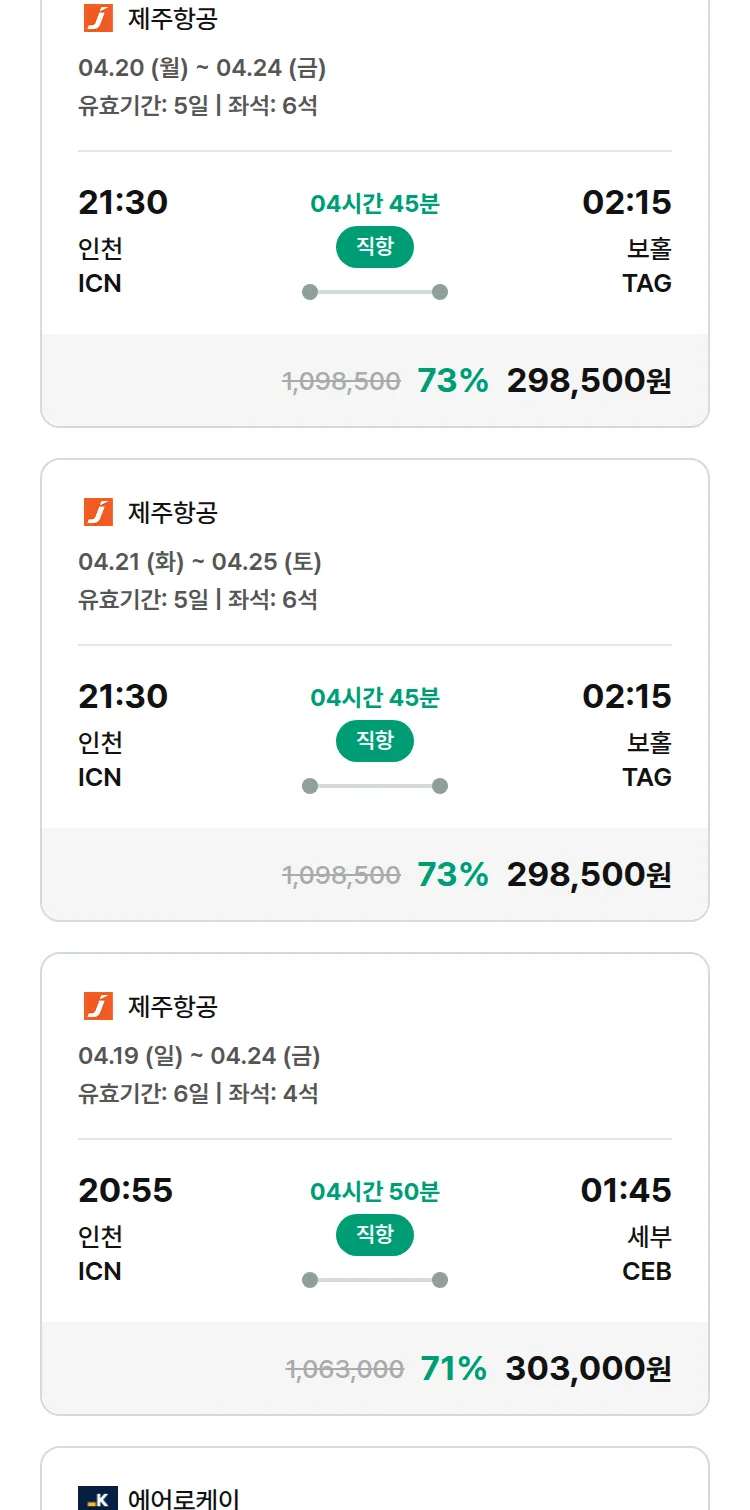
Task: Open the 04.20 (월) ~ 04.24 (금) date range
Action: (202, 68)
